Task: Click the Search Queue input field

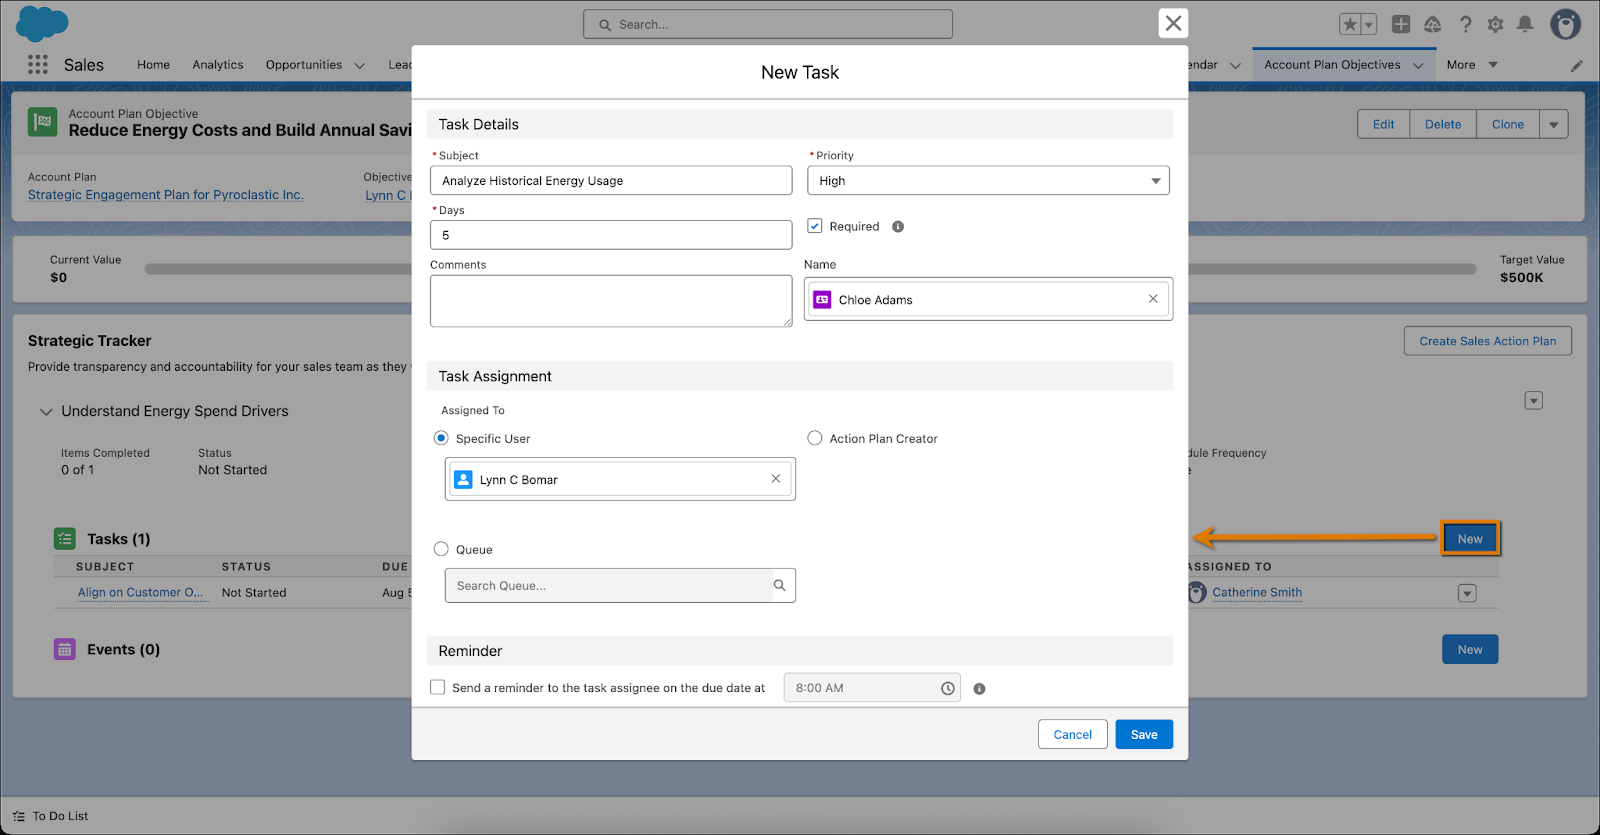Action: point(620,585)
